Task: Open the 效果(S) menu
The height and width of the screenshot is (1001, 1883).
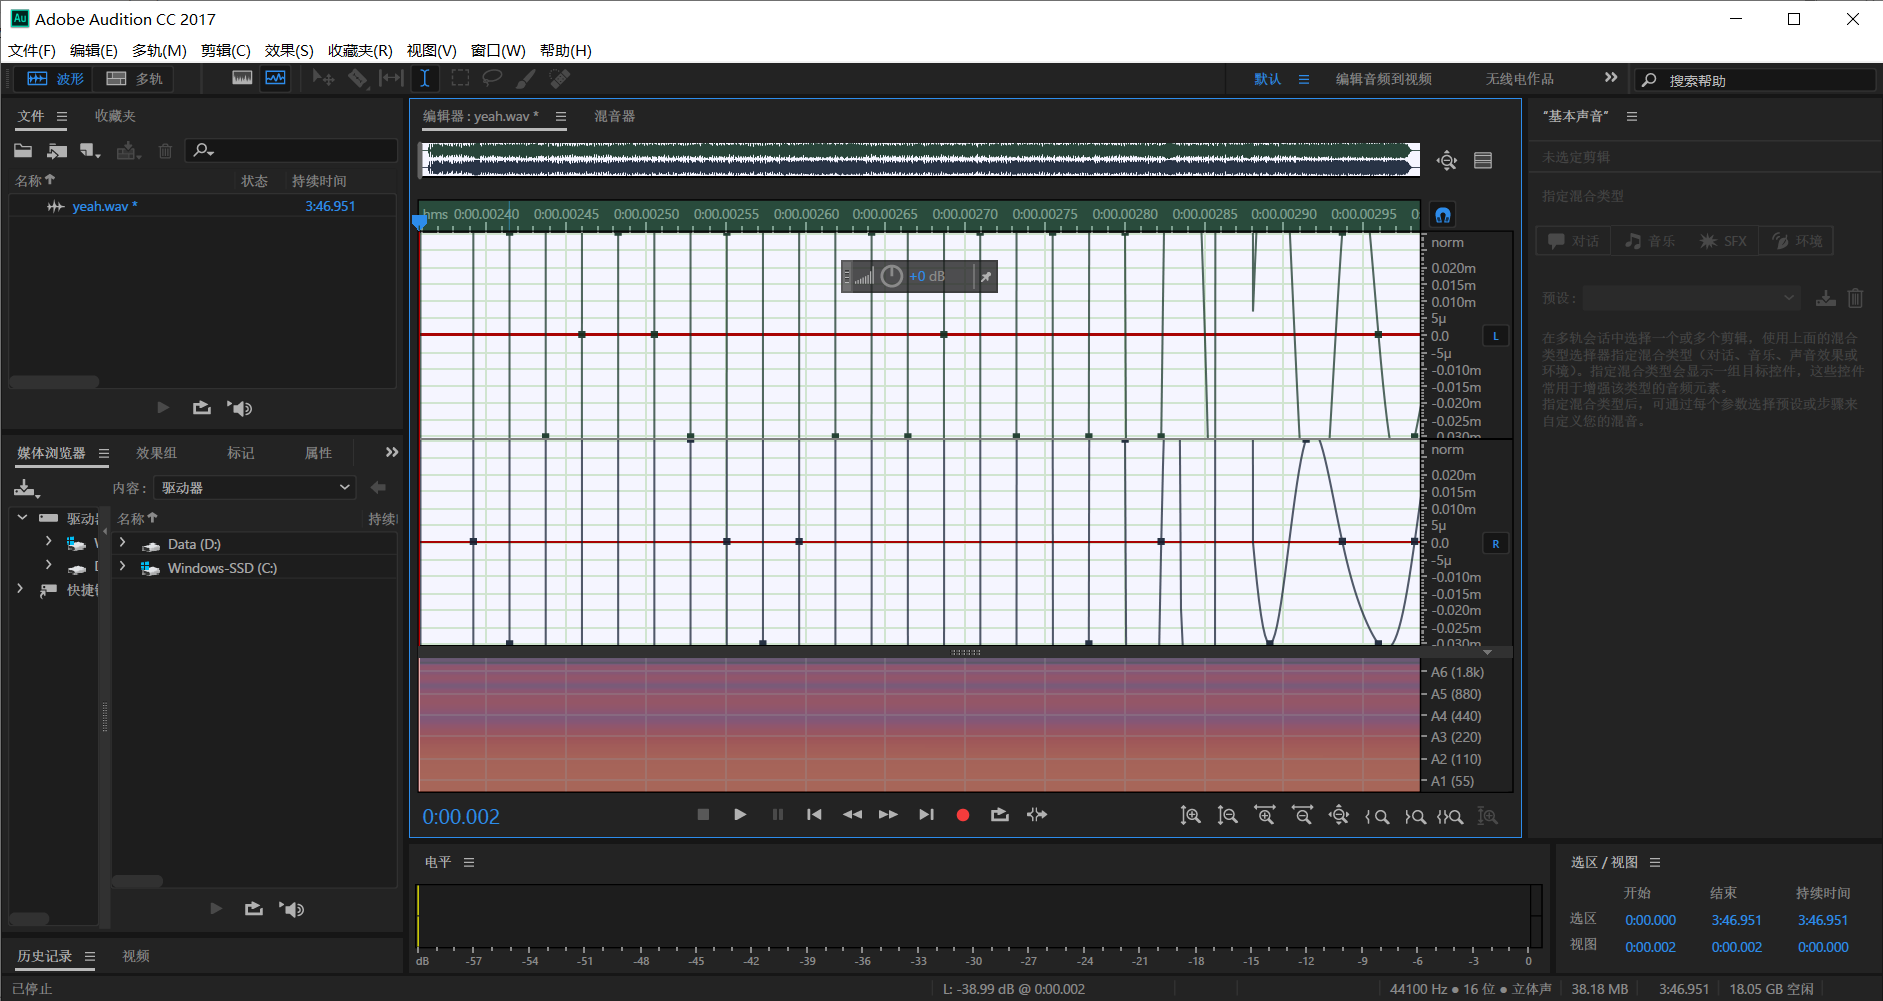Action: point(288,50)
